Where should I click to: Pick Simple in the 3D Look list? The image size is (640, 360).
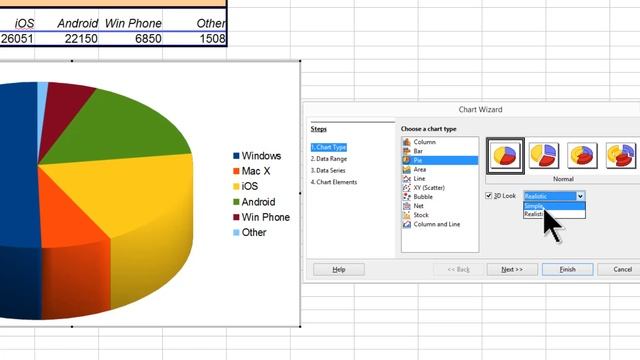click(554, 206)
